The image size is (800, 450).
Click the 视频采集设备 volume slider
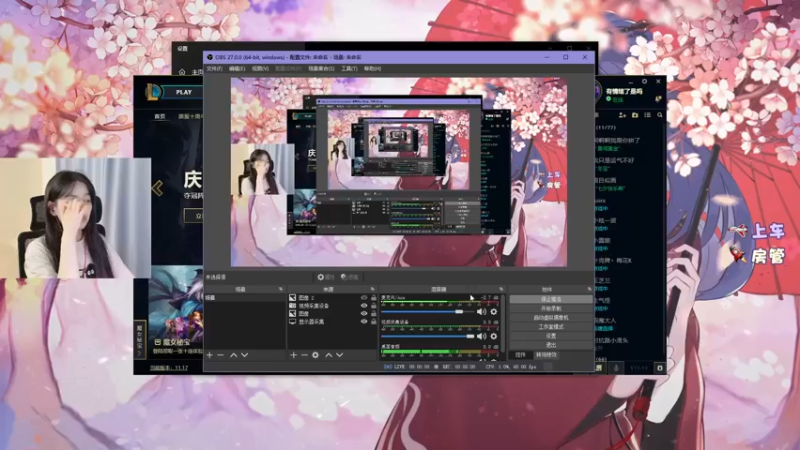tap(428, 336)
